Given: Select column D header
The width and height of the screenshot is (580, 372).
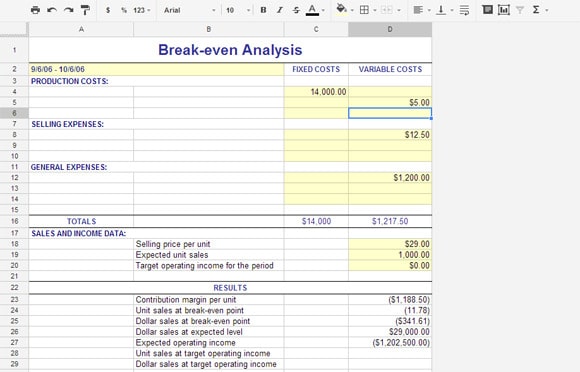Looking at the screenshot, I should coord(390,29).
